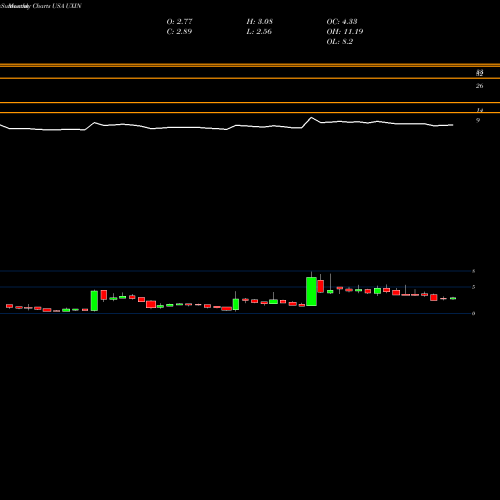Click the OC: 4.33 reading
This screenshot has width=500, height=500.
[x=342, y=21]
